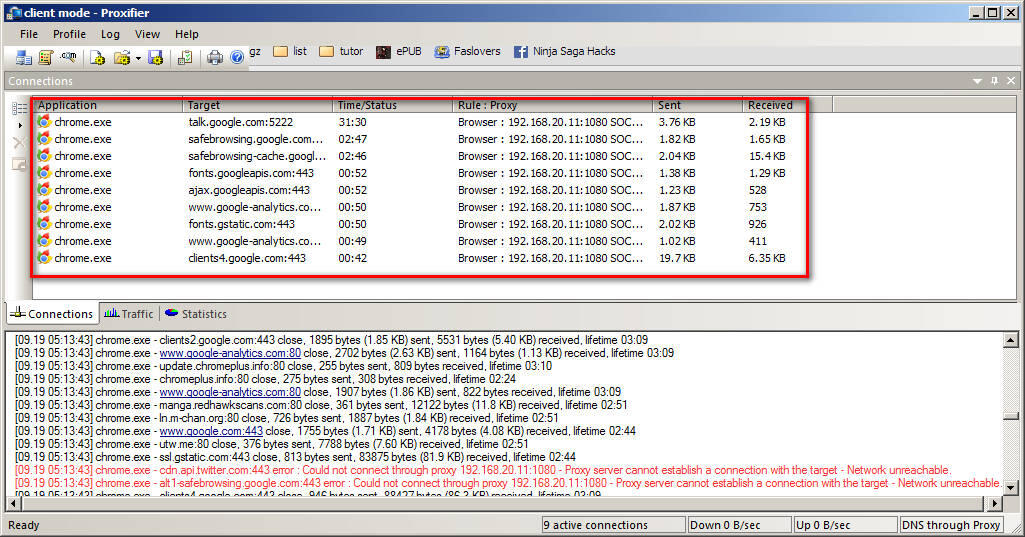Sort by the Sent column header

pos(697,105)
